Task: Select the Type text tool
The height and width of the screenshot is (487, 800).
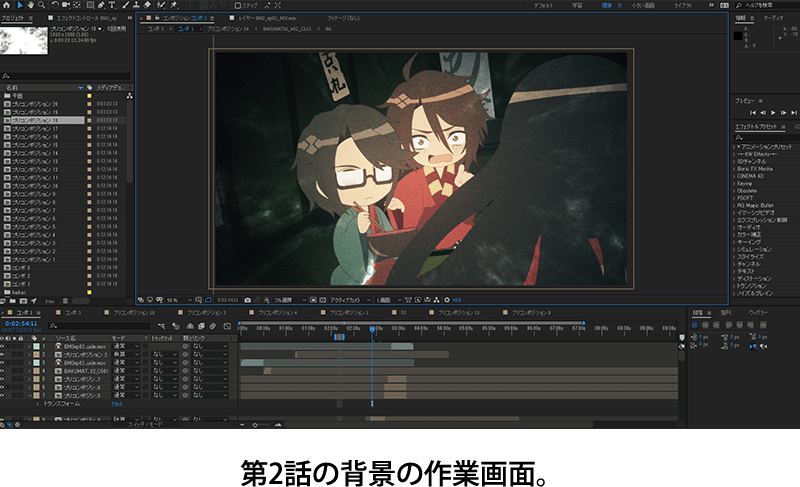Action: [x=112, y=5]
